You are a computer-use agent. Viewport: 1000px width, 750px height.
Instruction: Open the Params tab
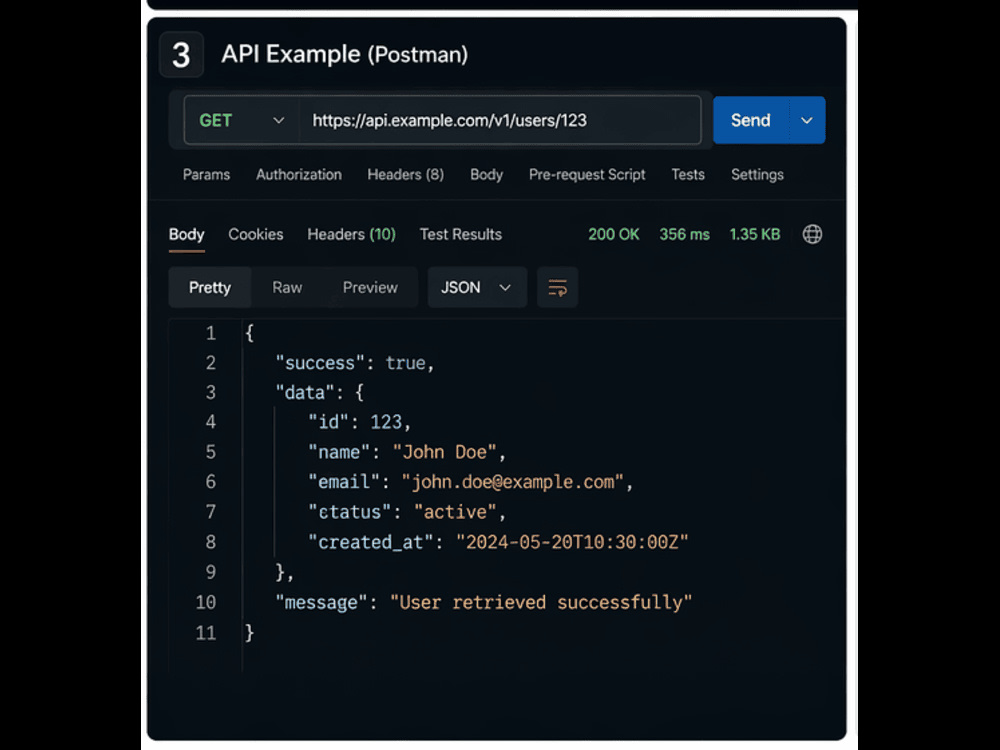[206, 175]
